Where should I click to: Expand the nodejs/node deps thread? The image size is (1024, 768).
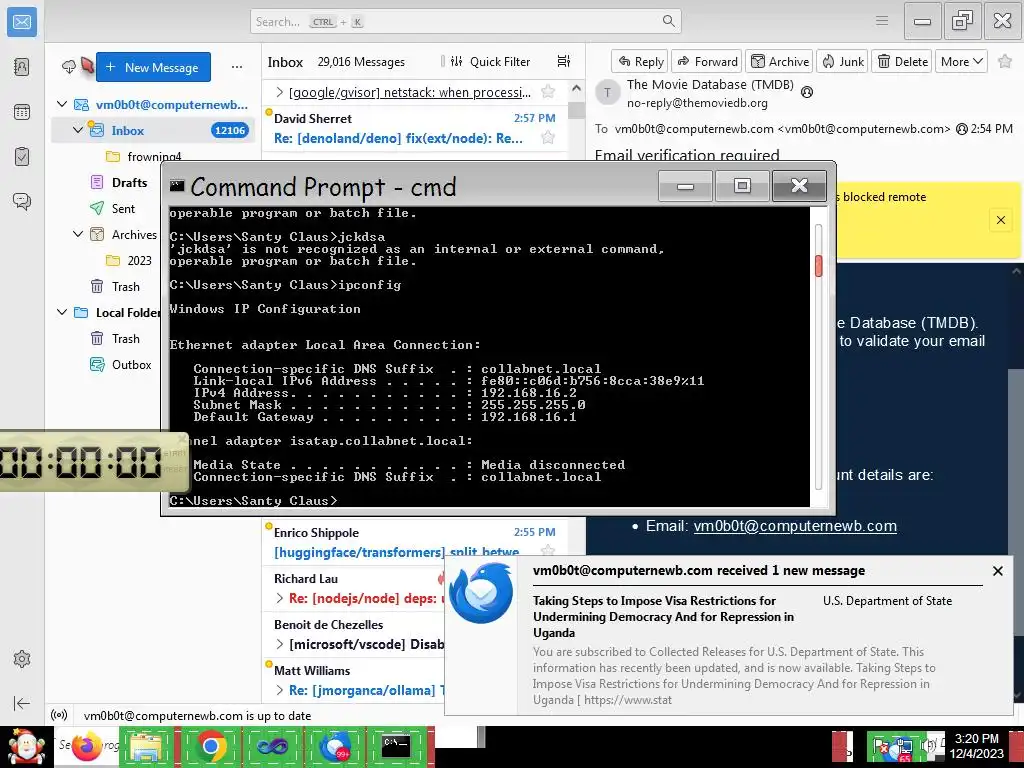pyautogui.click(x=280, y=598)
